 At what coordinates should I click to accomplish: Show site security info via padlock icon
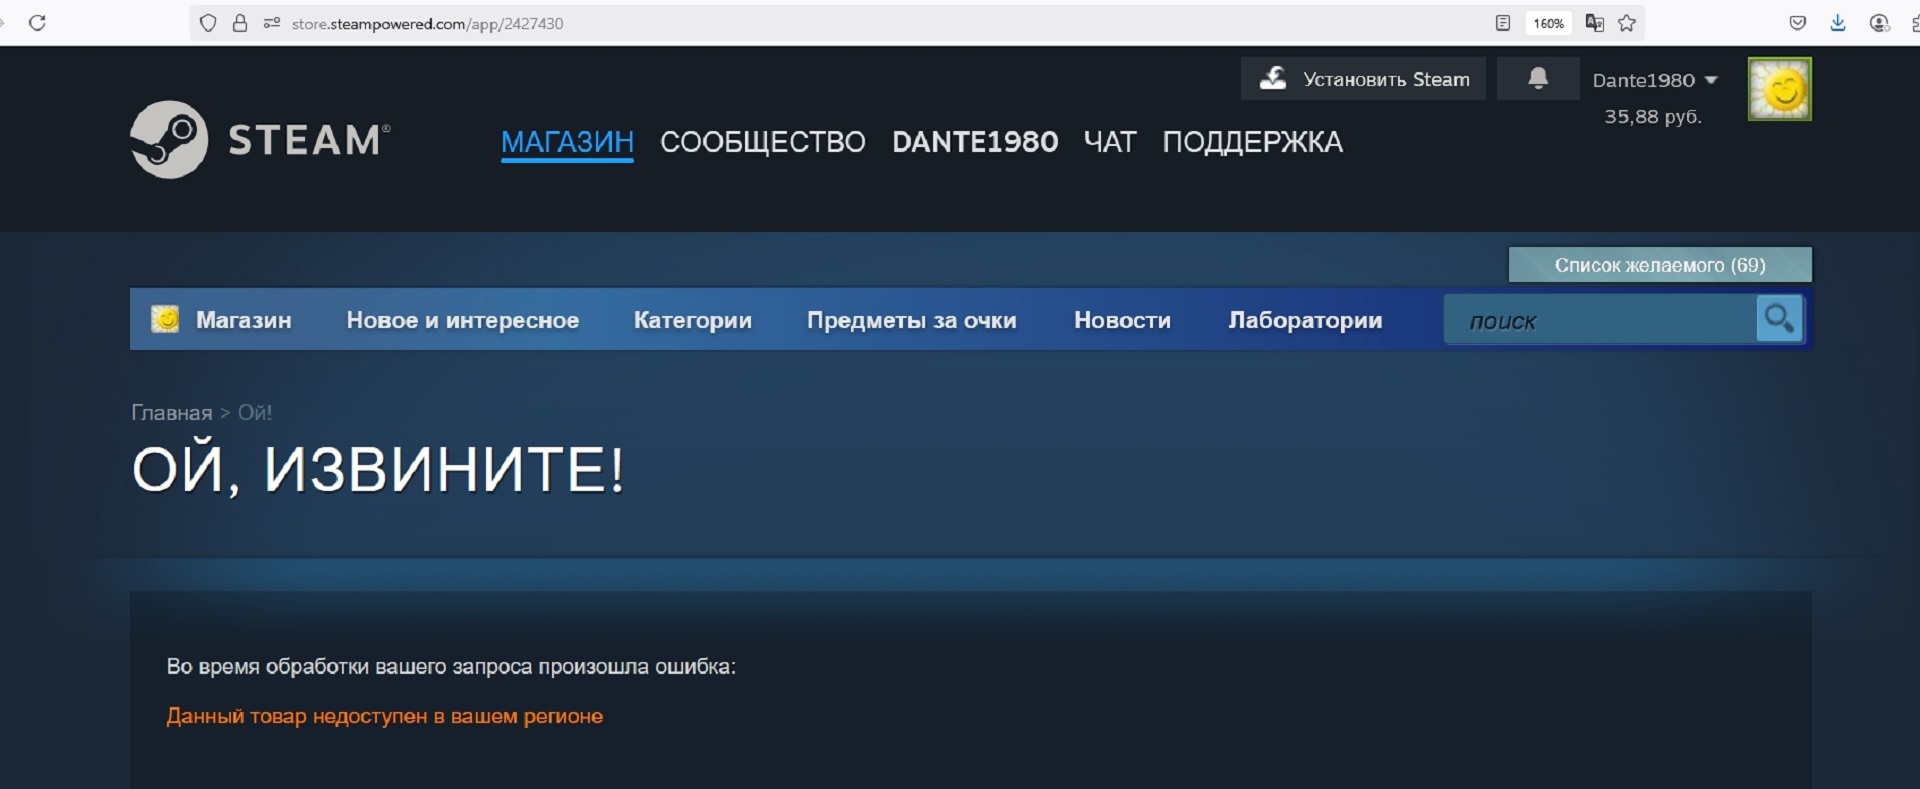(x=240, y=23)
